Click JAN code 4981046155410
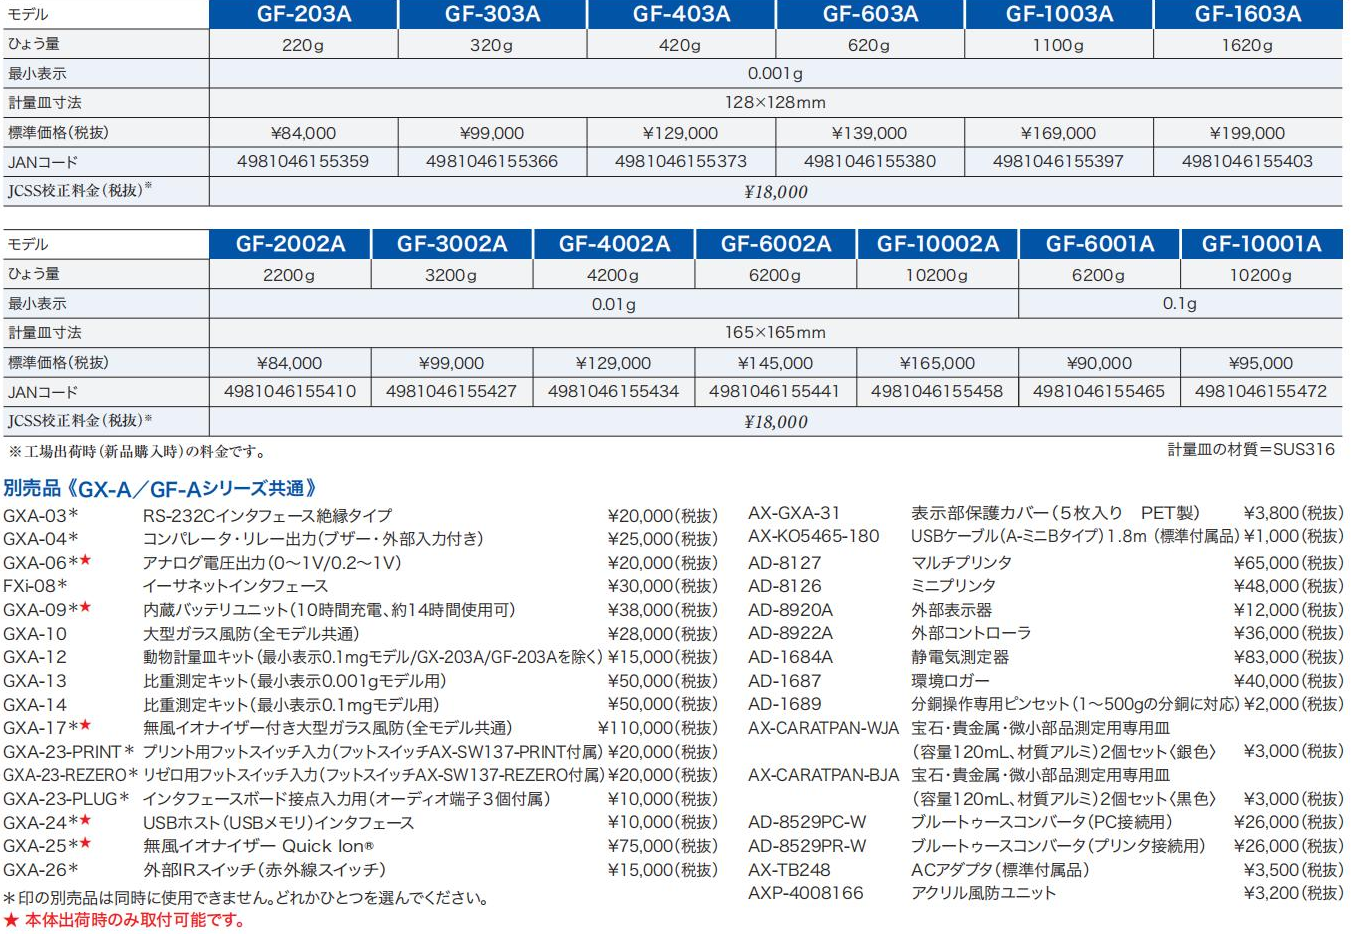 (290, 391)
